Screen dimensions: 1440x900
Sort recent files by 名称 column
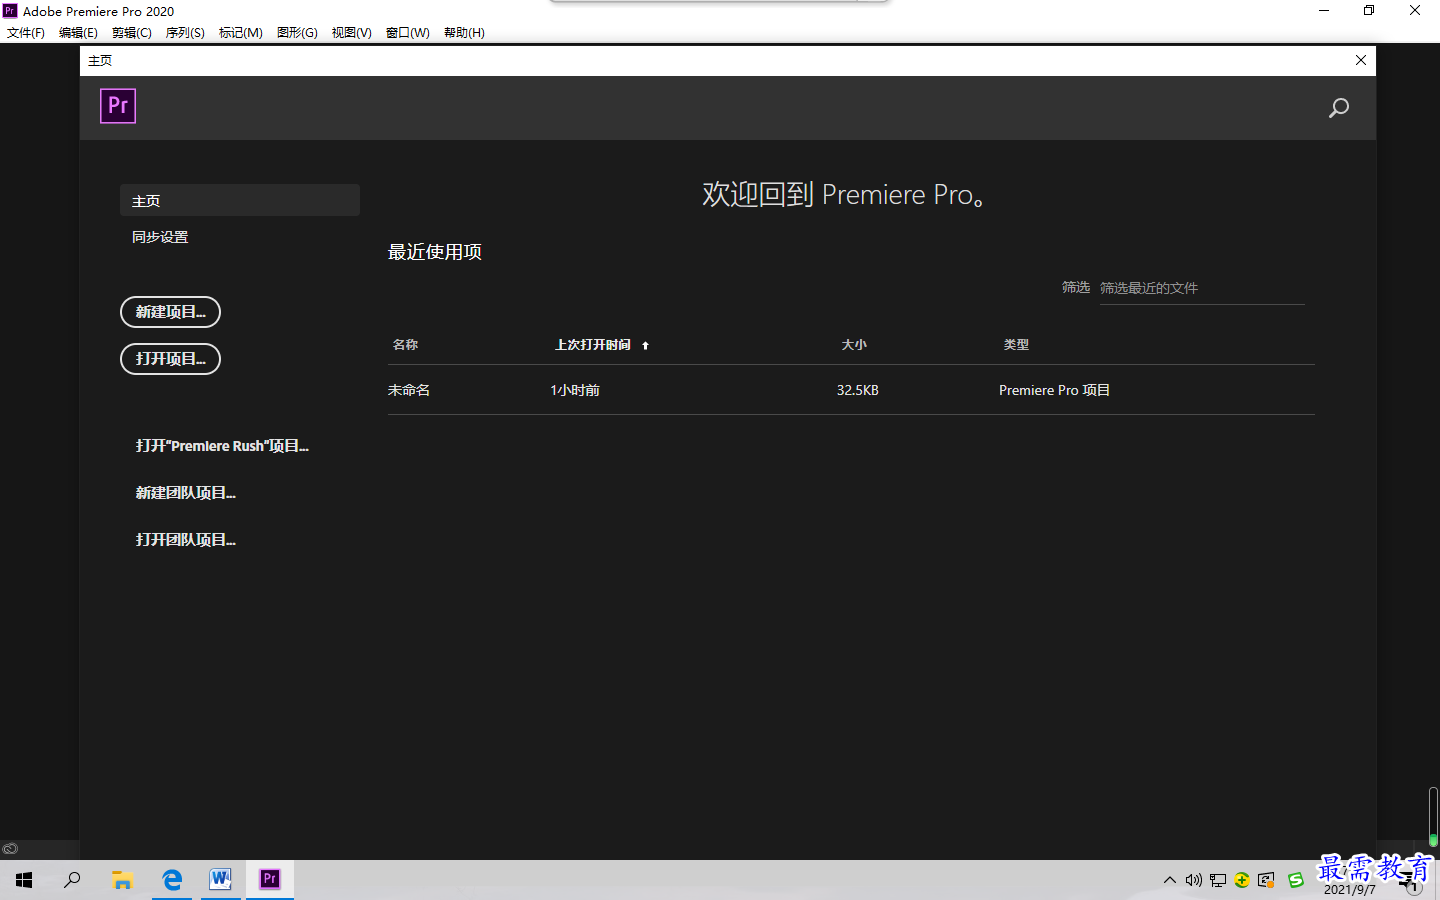tap(405, 345)
